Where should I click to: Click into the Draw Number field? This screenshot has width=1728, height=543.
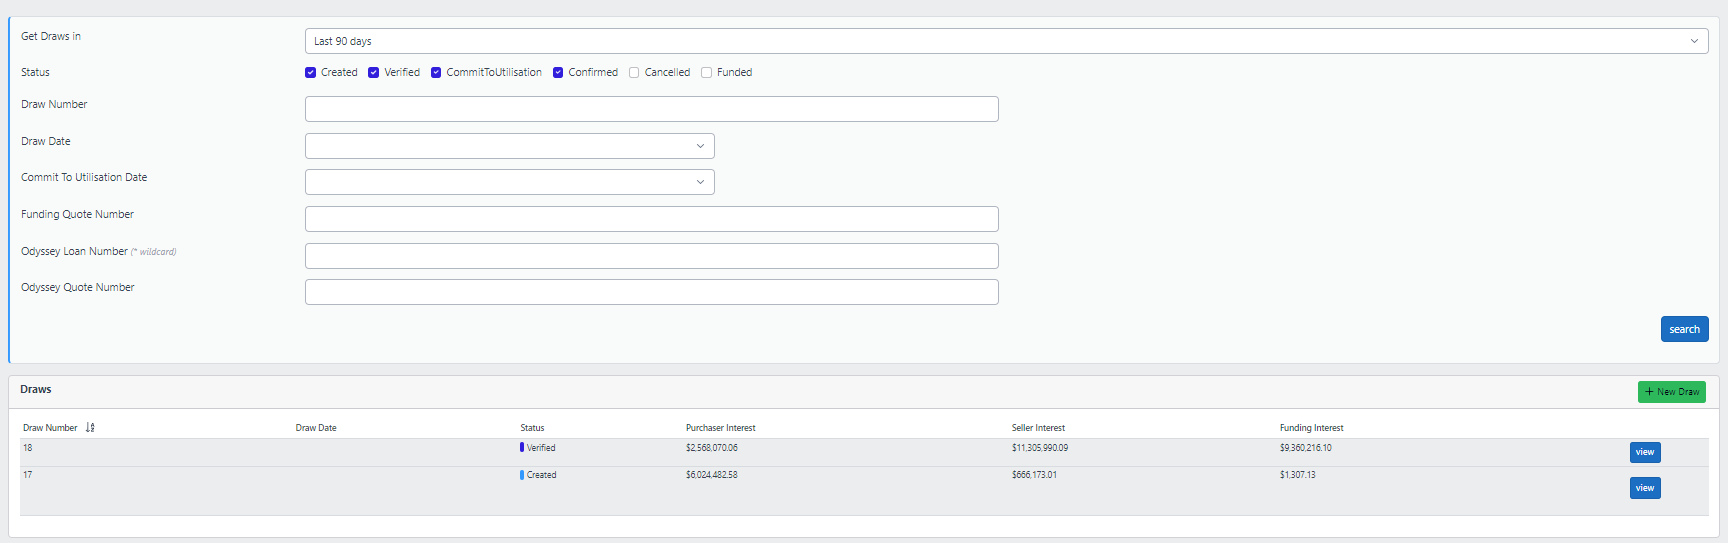[x=651, y=109]
